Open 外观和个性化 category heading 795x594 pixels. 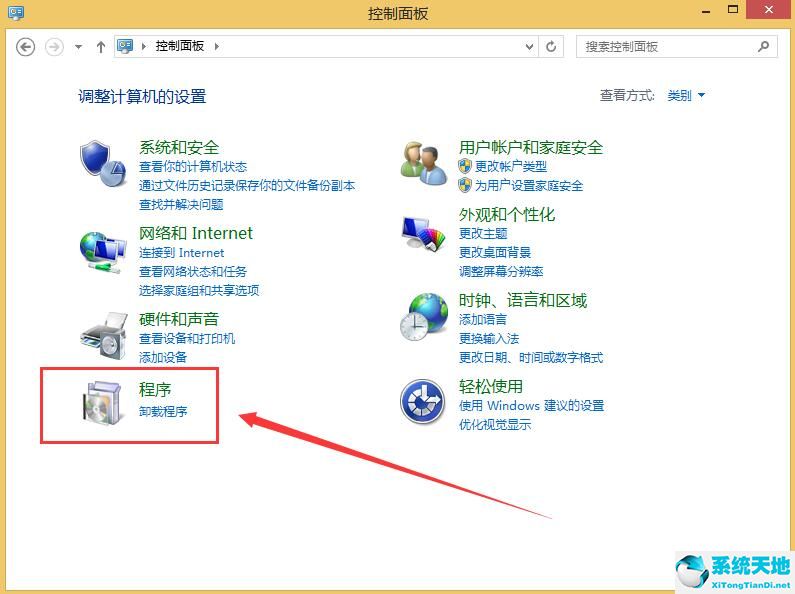(x=507, y=214)
